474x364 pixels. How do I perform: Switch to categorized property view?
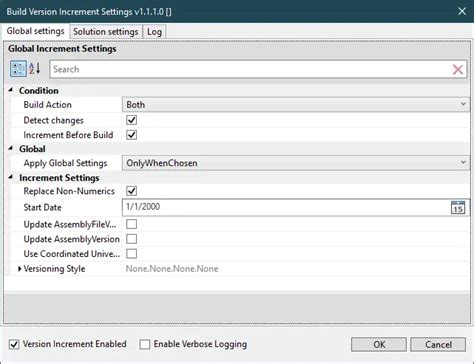pyautogui.click(x=18, y=69)
